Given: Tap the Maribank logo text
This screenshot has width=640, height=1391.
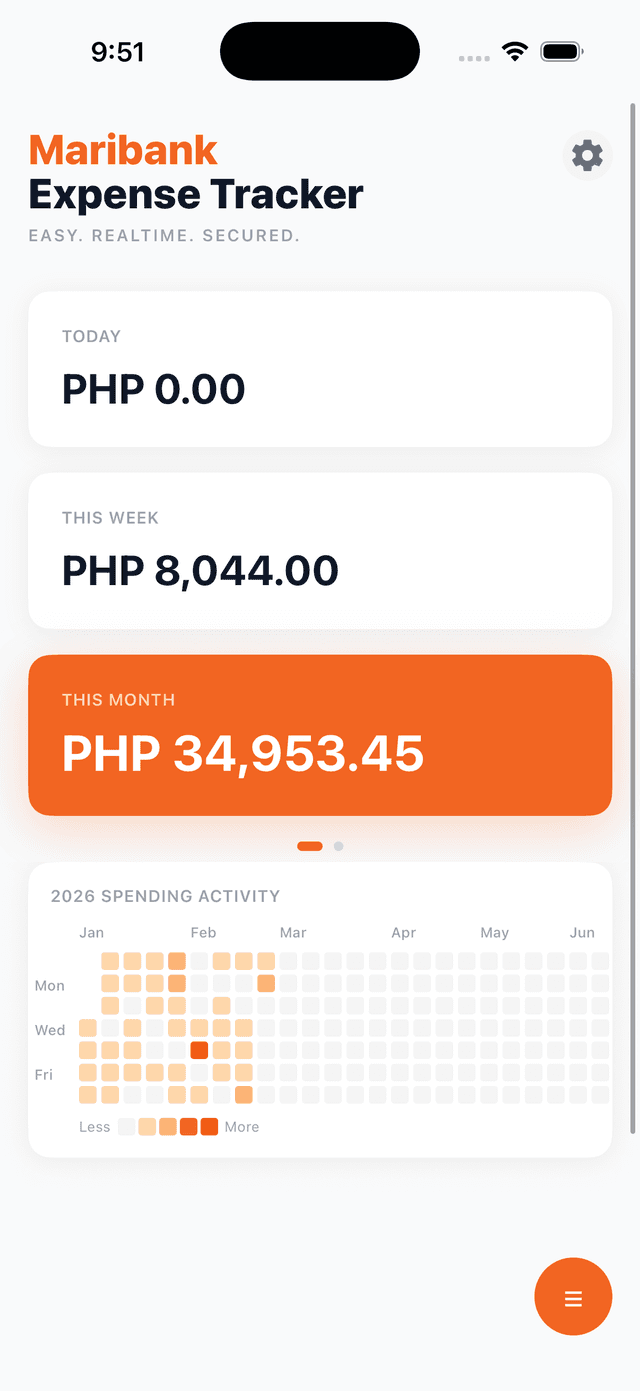Looking at the screenshot, I should [x=122, y=151].
